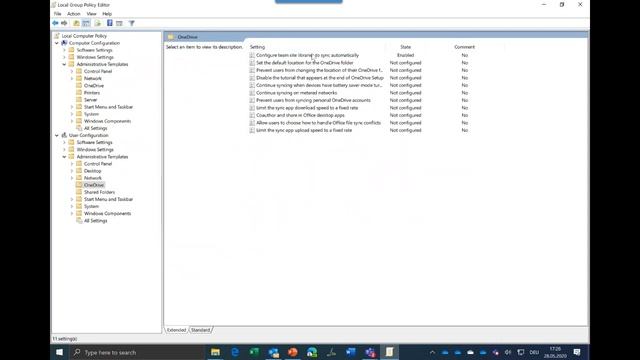Image resolution: width=640 pixels, height=360 pixels.
Task: Select OneDrive under Computer Configuration templates
Action: point(94,86)
